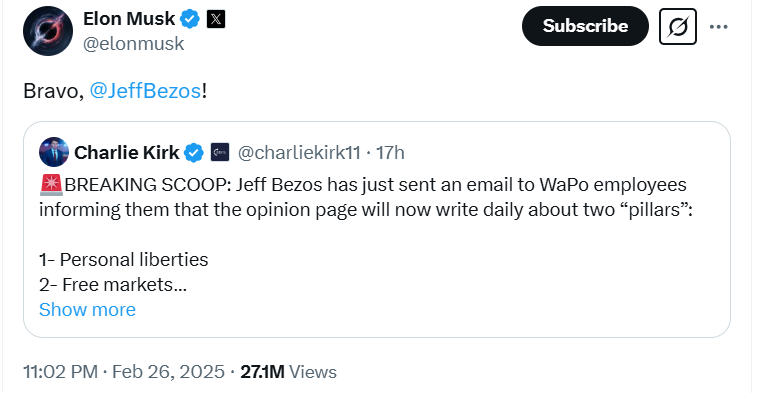Click the red siren emoji in quoted post
Image resolution: width=776 pixels, height=393 pixels.
51,185
